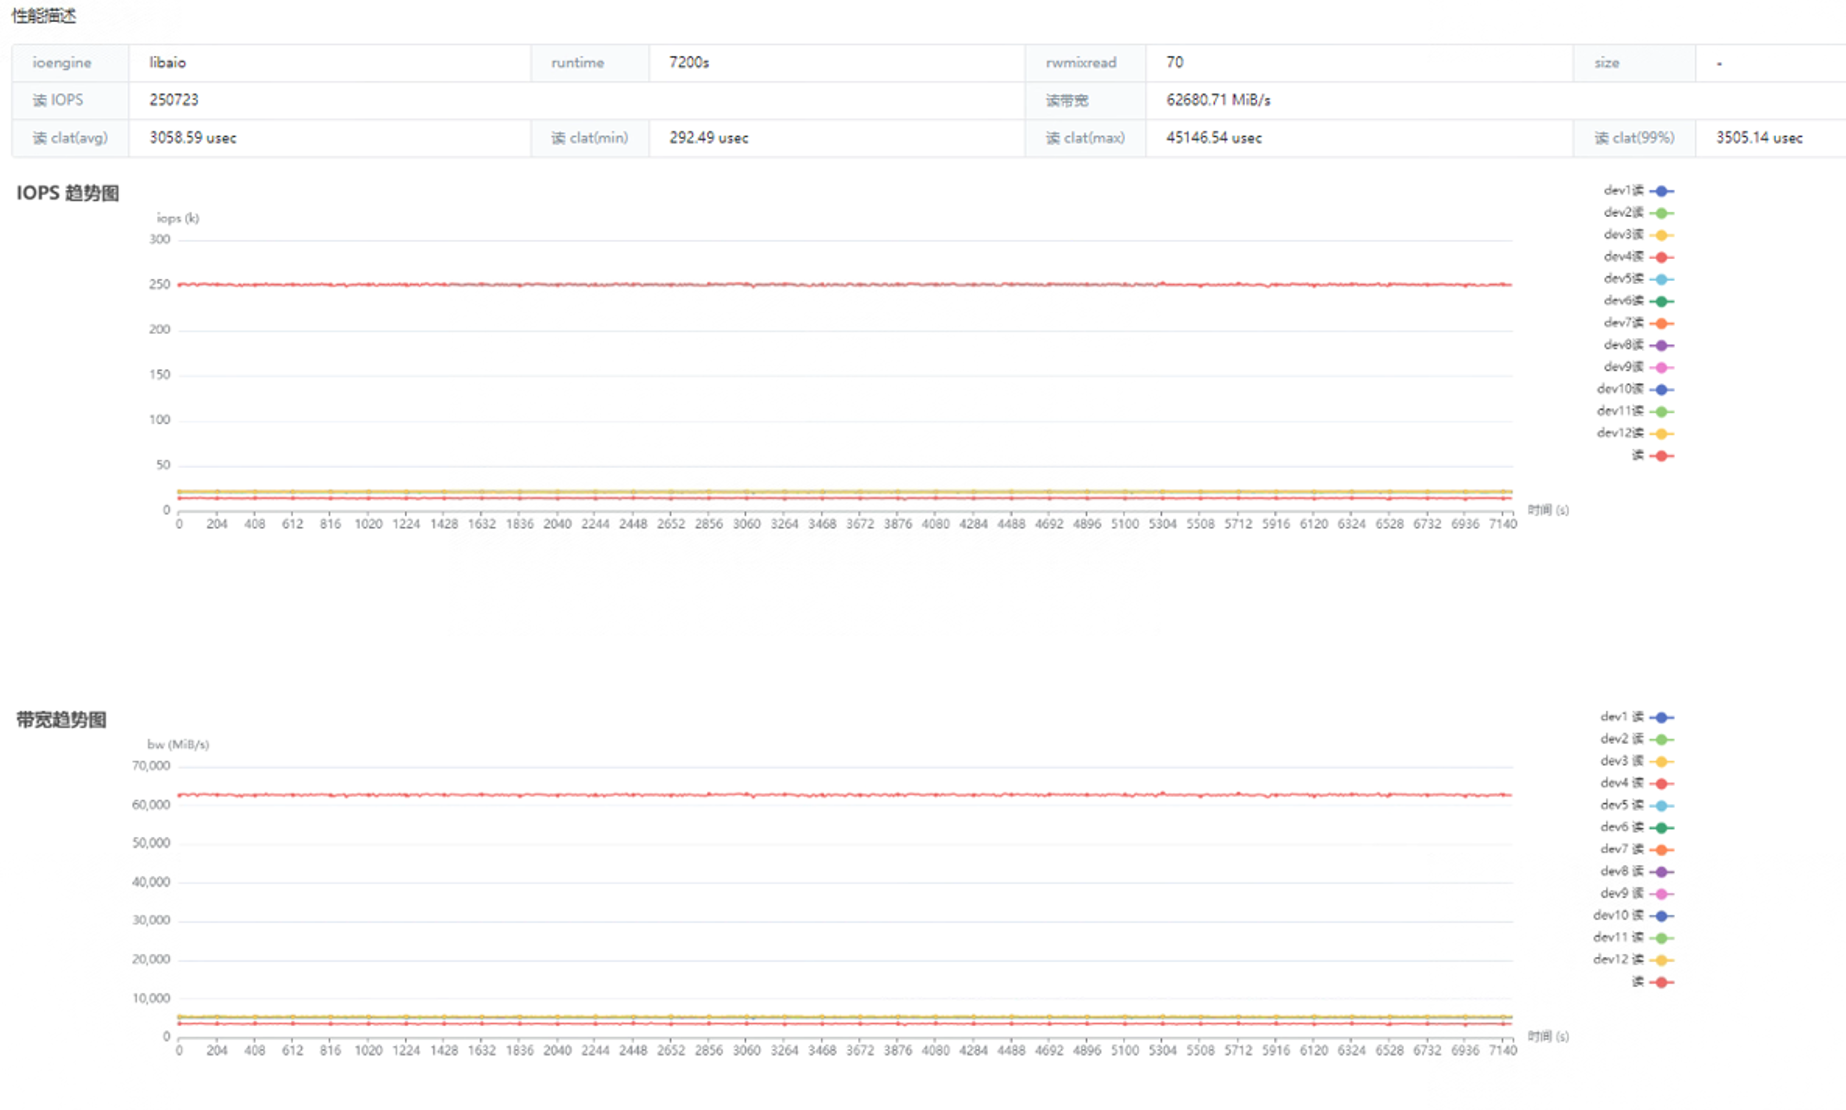Click the red 60,000 line in bandwidth chart

[x=845, y=795]
